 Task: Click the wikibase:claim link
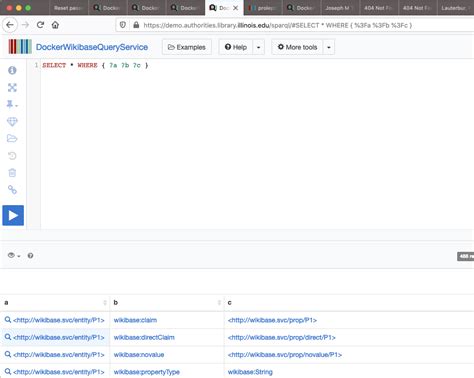tap(135, 320)
